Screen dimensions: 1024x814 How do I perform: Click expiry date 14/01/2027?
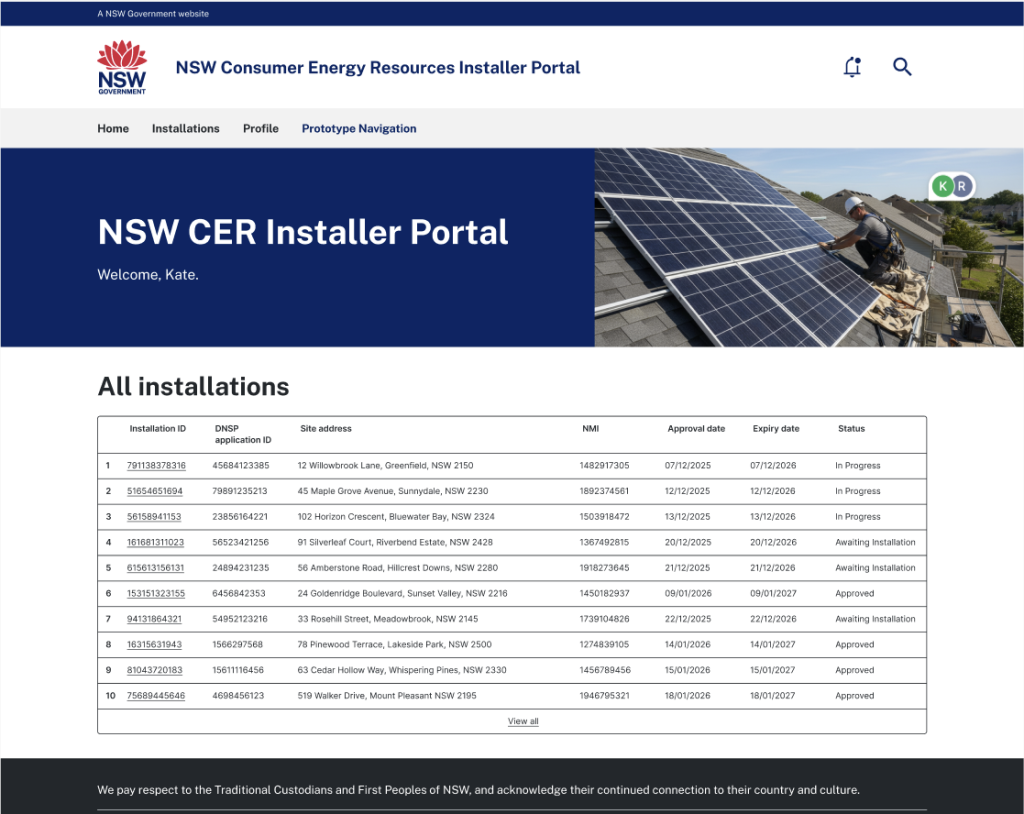pos(773,644)
